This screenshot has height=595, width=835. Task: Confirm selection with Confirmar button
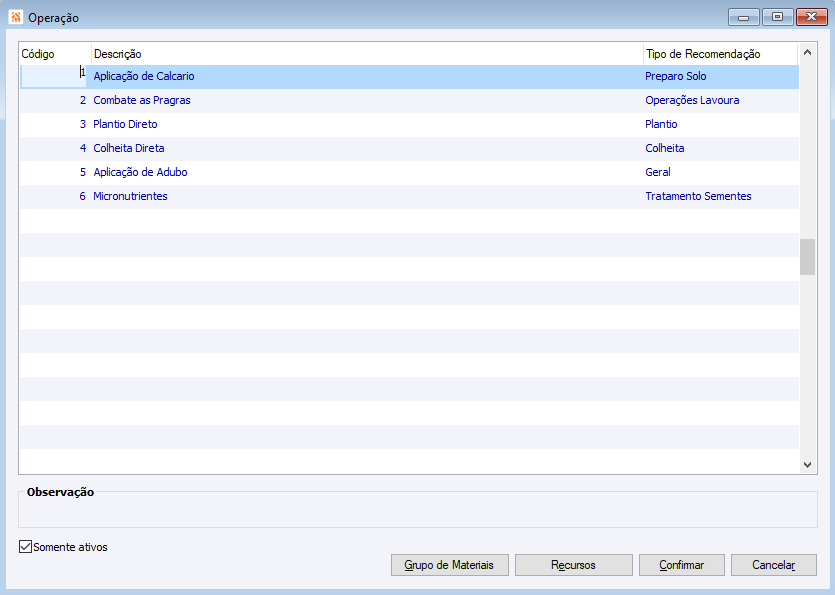click(682, 565)
